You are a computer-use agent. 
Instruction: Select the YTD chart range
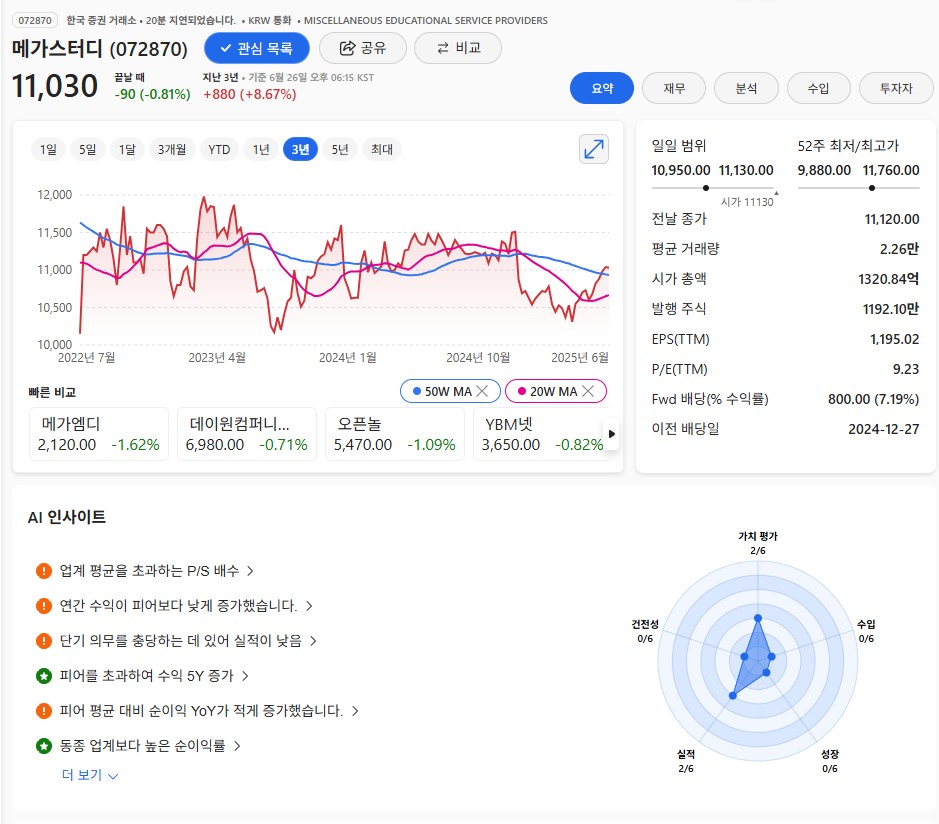[x=219, y=149]
